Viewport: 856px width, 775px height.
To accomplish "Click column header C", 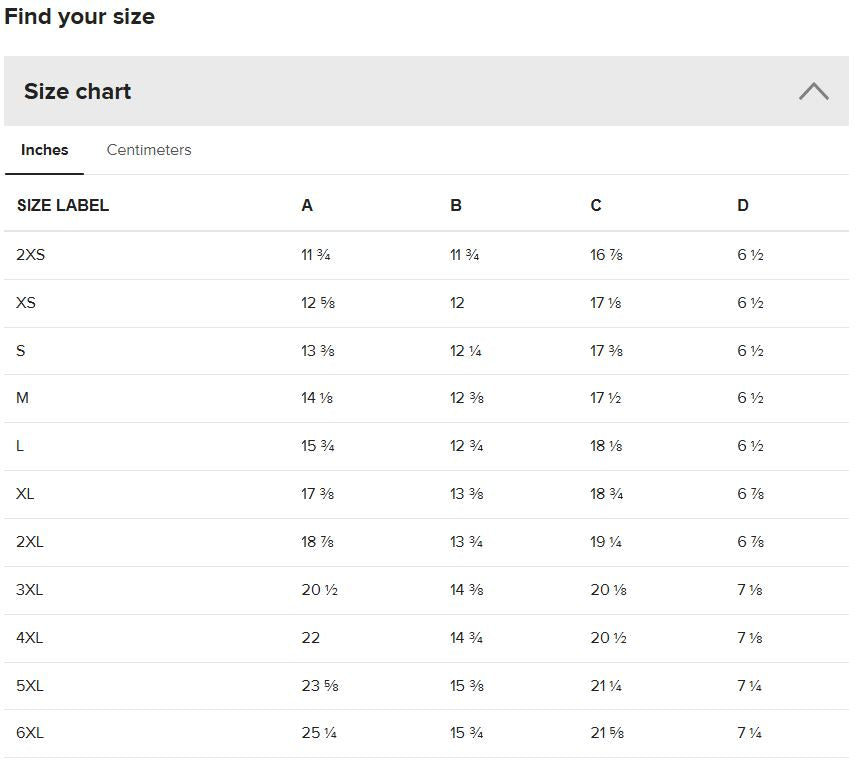I will 596,205.
